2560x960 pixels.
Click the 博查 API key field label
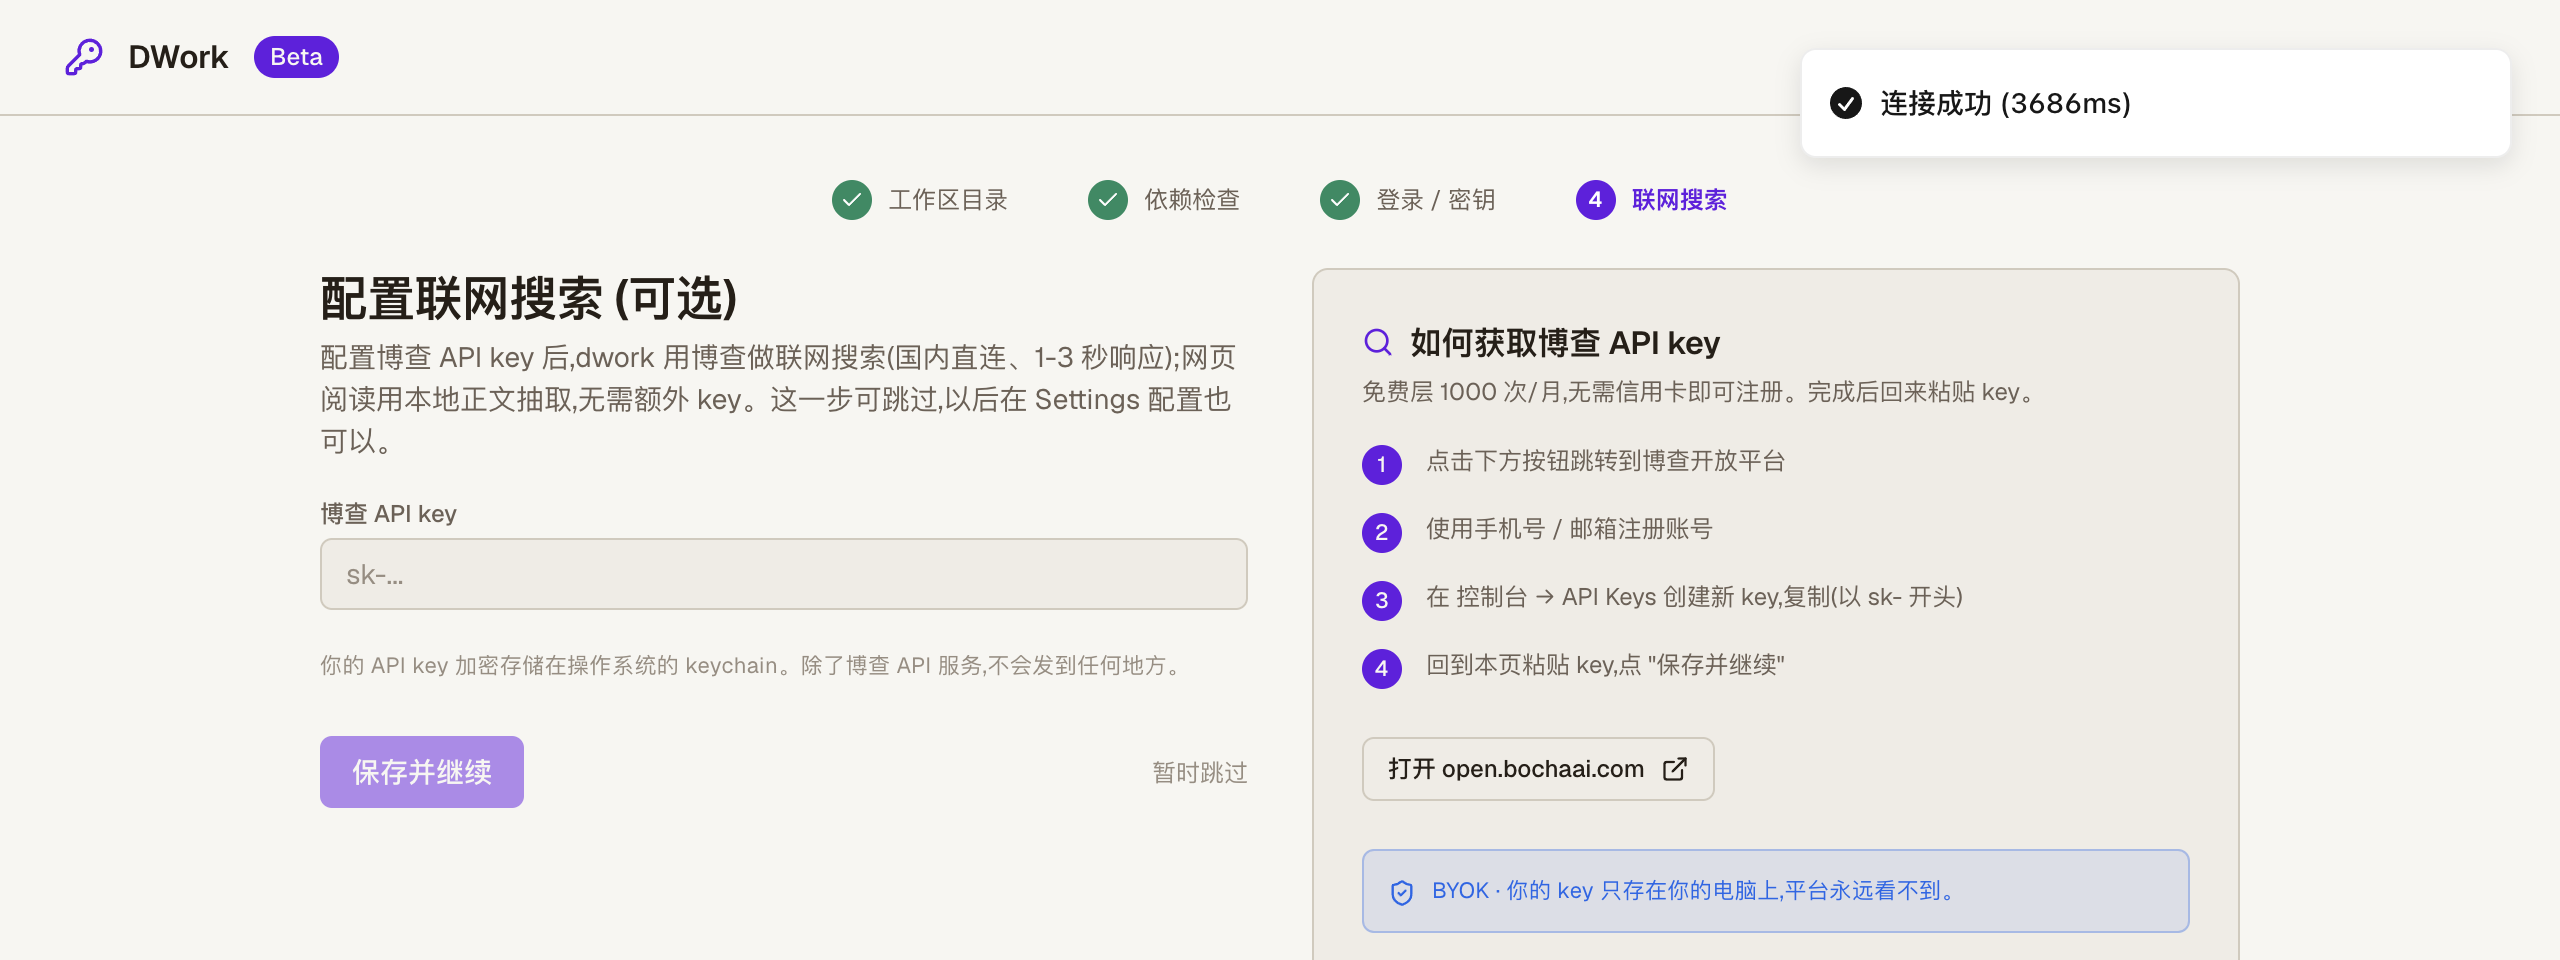389,514
